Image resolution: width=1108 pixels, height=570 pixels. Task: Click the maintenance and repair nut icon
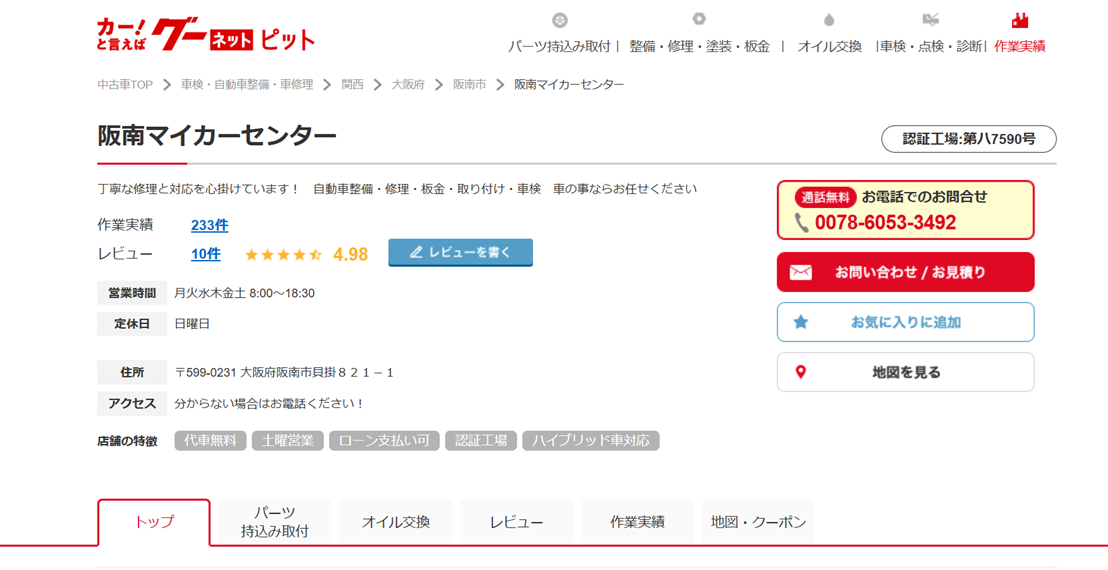(x=699, y=19)
